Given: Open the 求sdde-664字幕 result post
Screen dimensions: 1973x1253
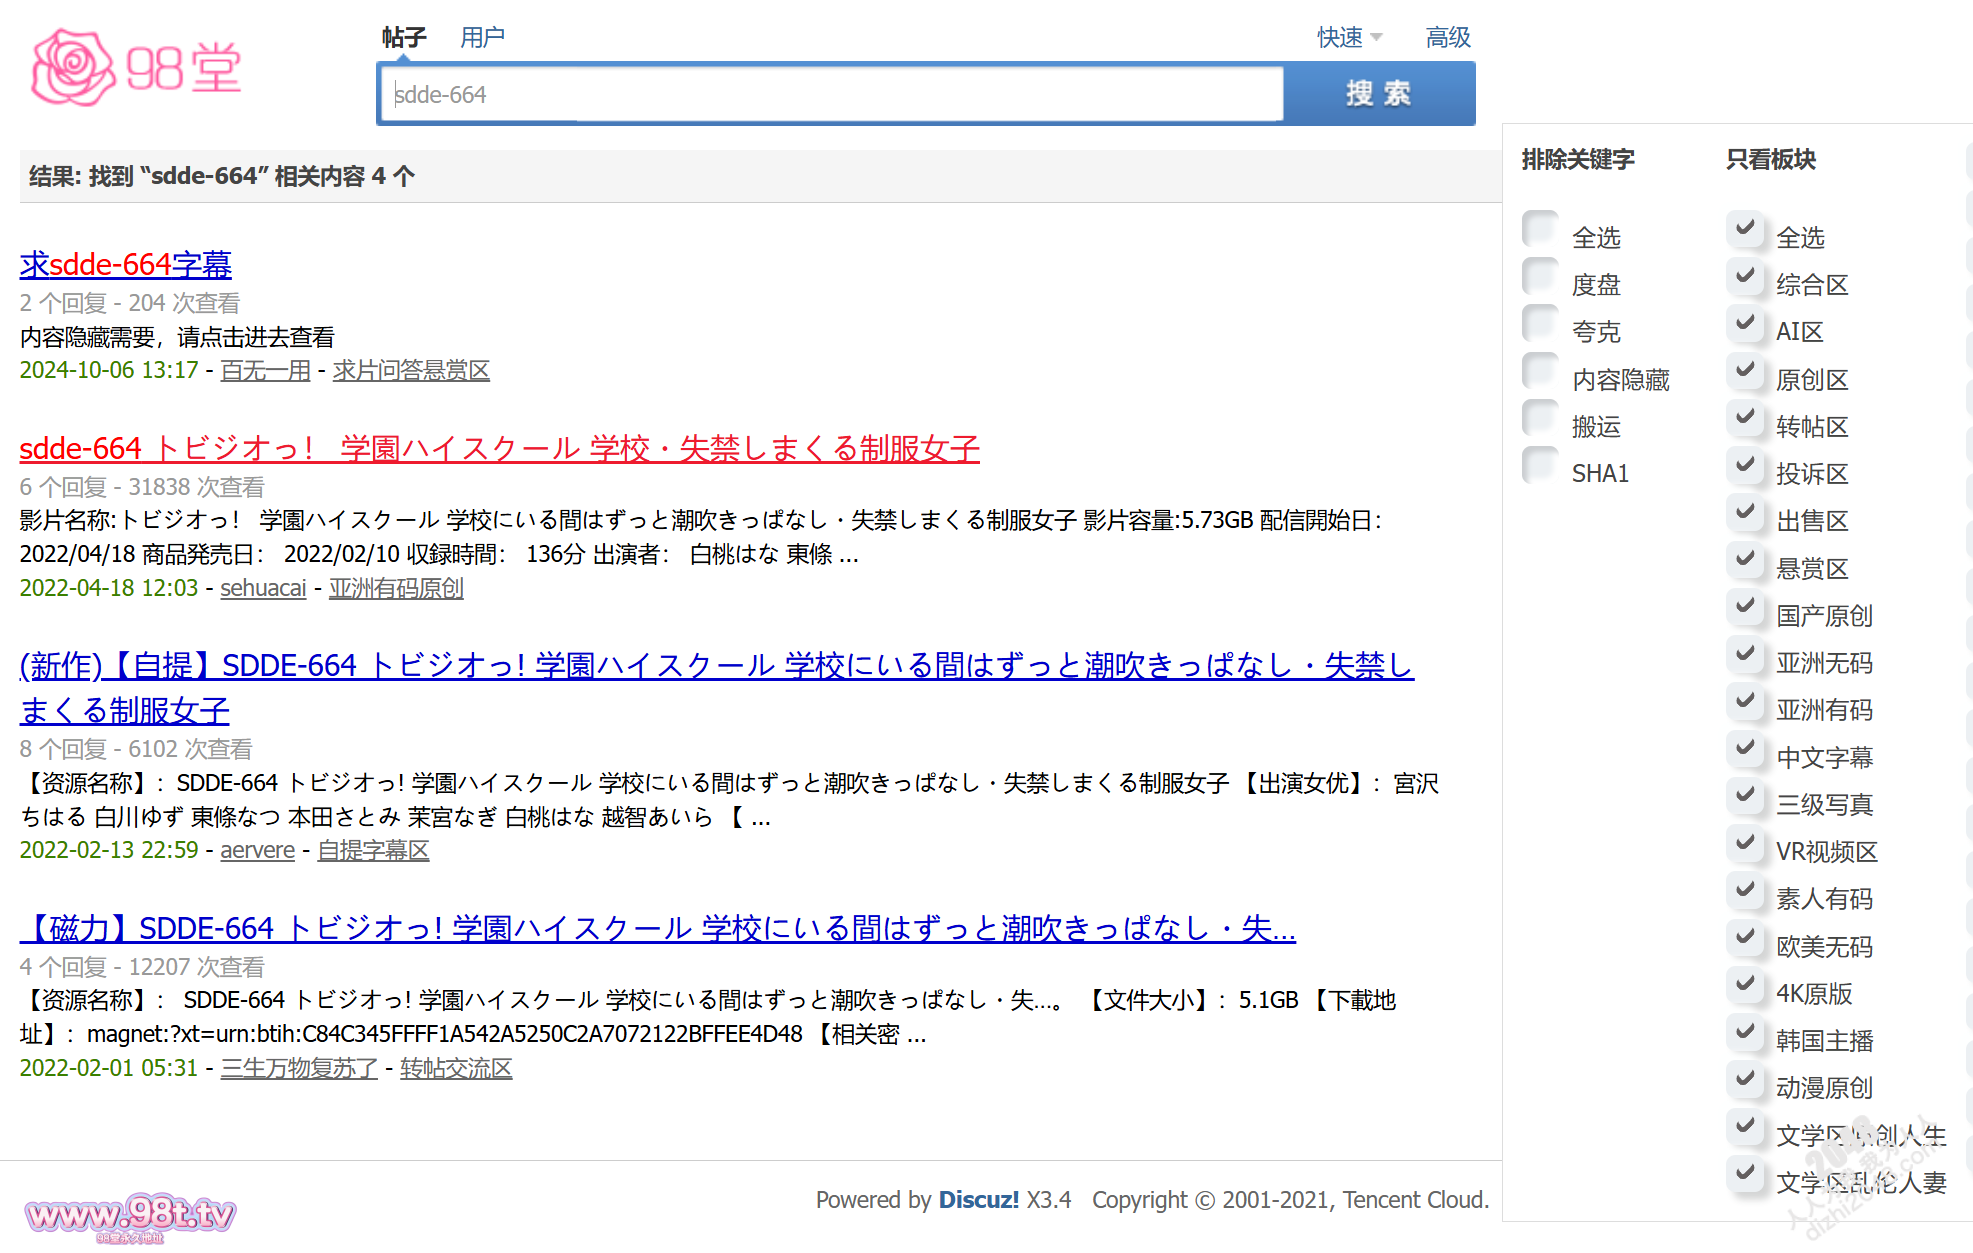Looking at the screenshot, I should coord(126,265).
